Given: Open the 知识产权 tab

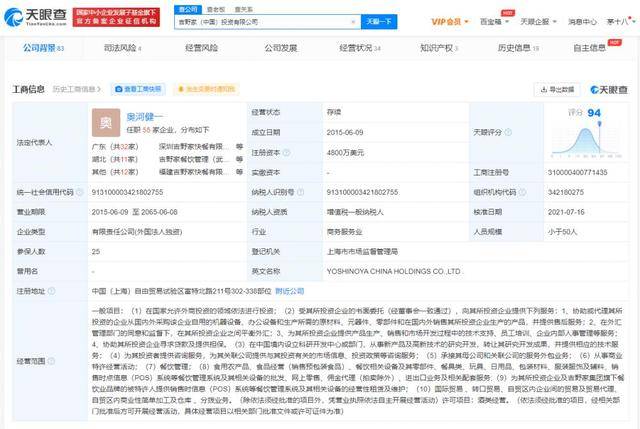Looking at the screenshot, I should tap(439, 48).
